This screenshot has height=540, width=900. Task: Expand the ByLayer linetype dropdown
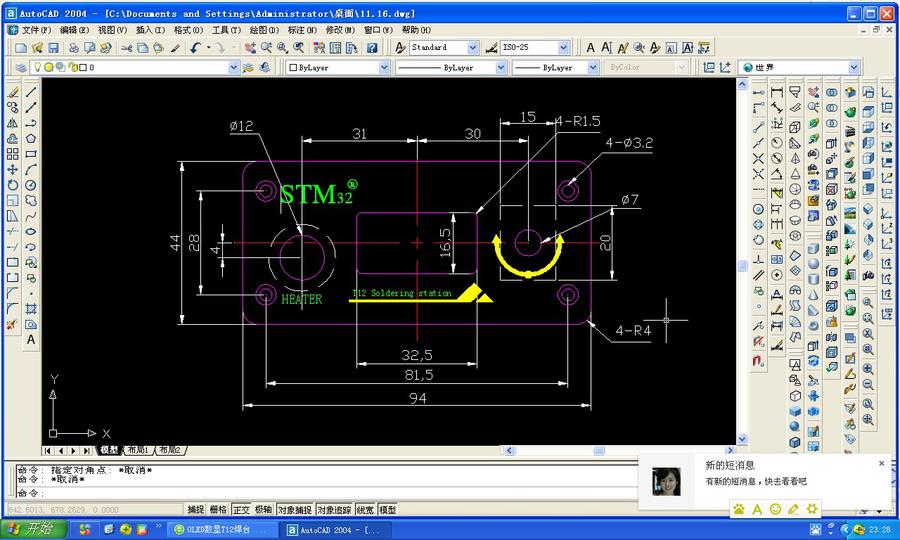point(501,68)
